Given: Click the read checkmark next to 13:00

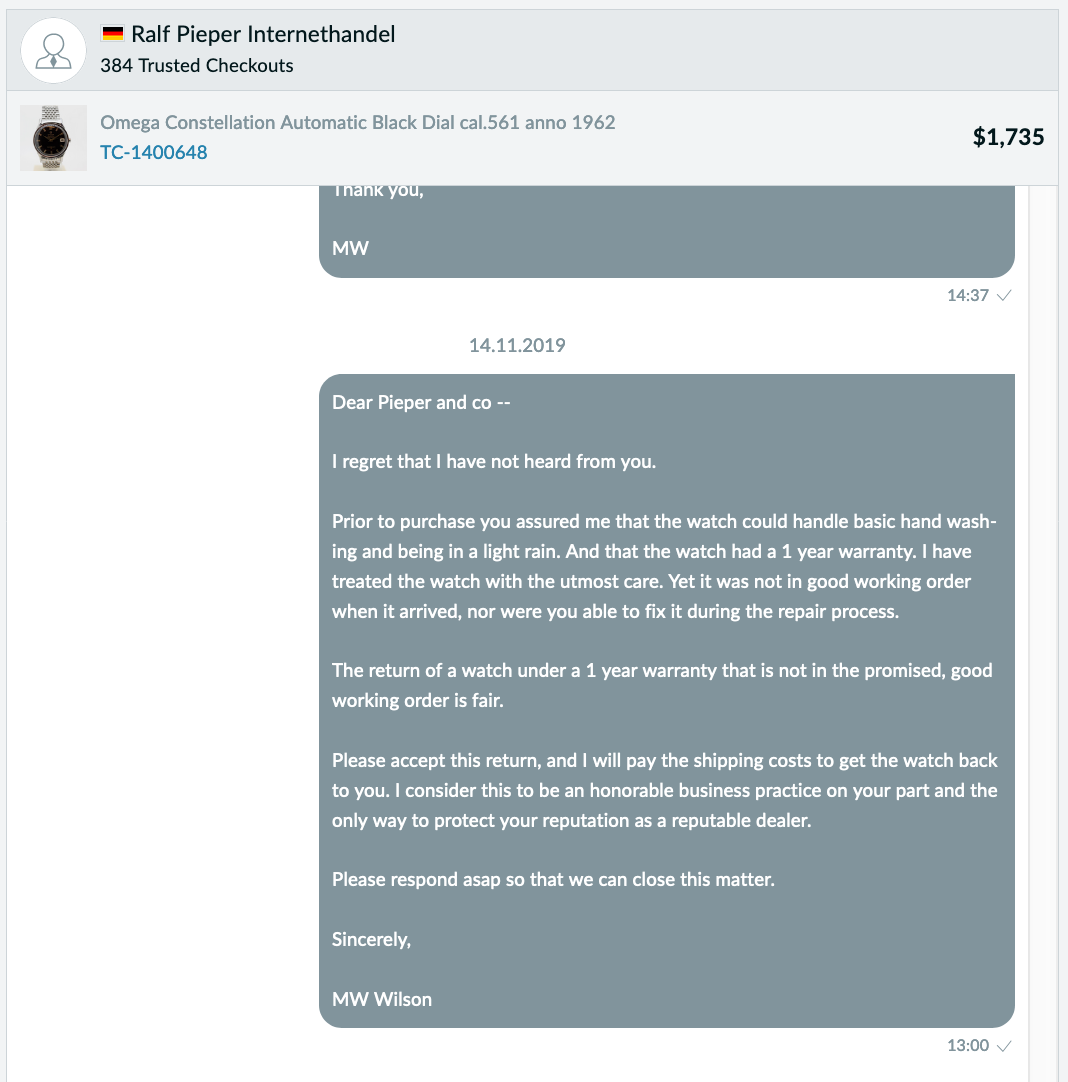Looking at the screenshot, I should [1005, 1045].
